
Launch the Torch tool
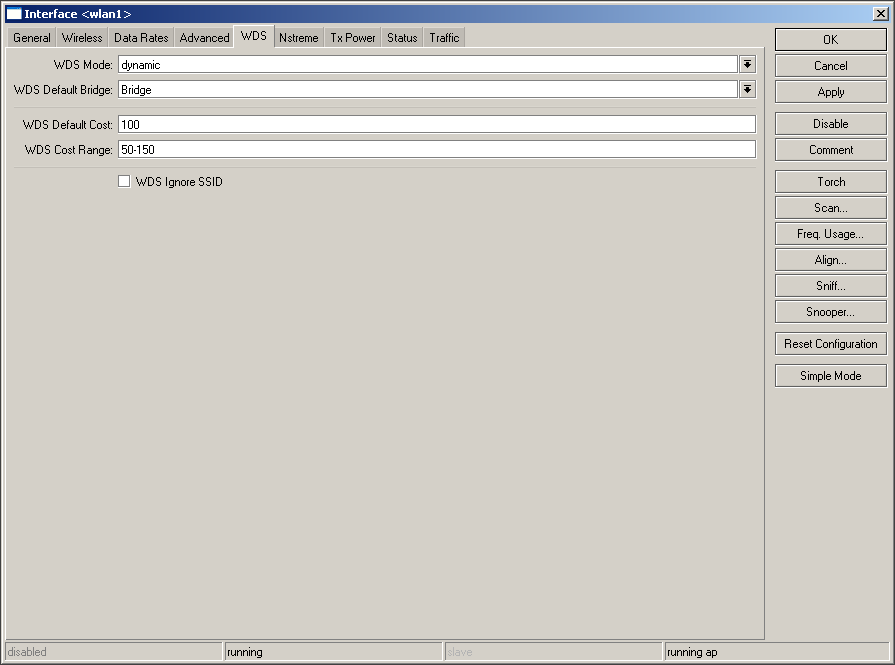830,182
